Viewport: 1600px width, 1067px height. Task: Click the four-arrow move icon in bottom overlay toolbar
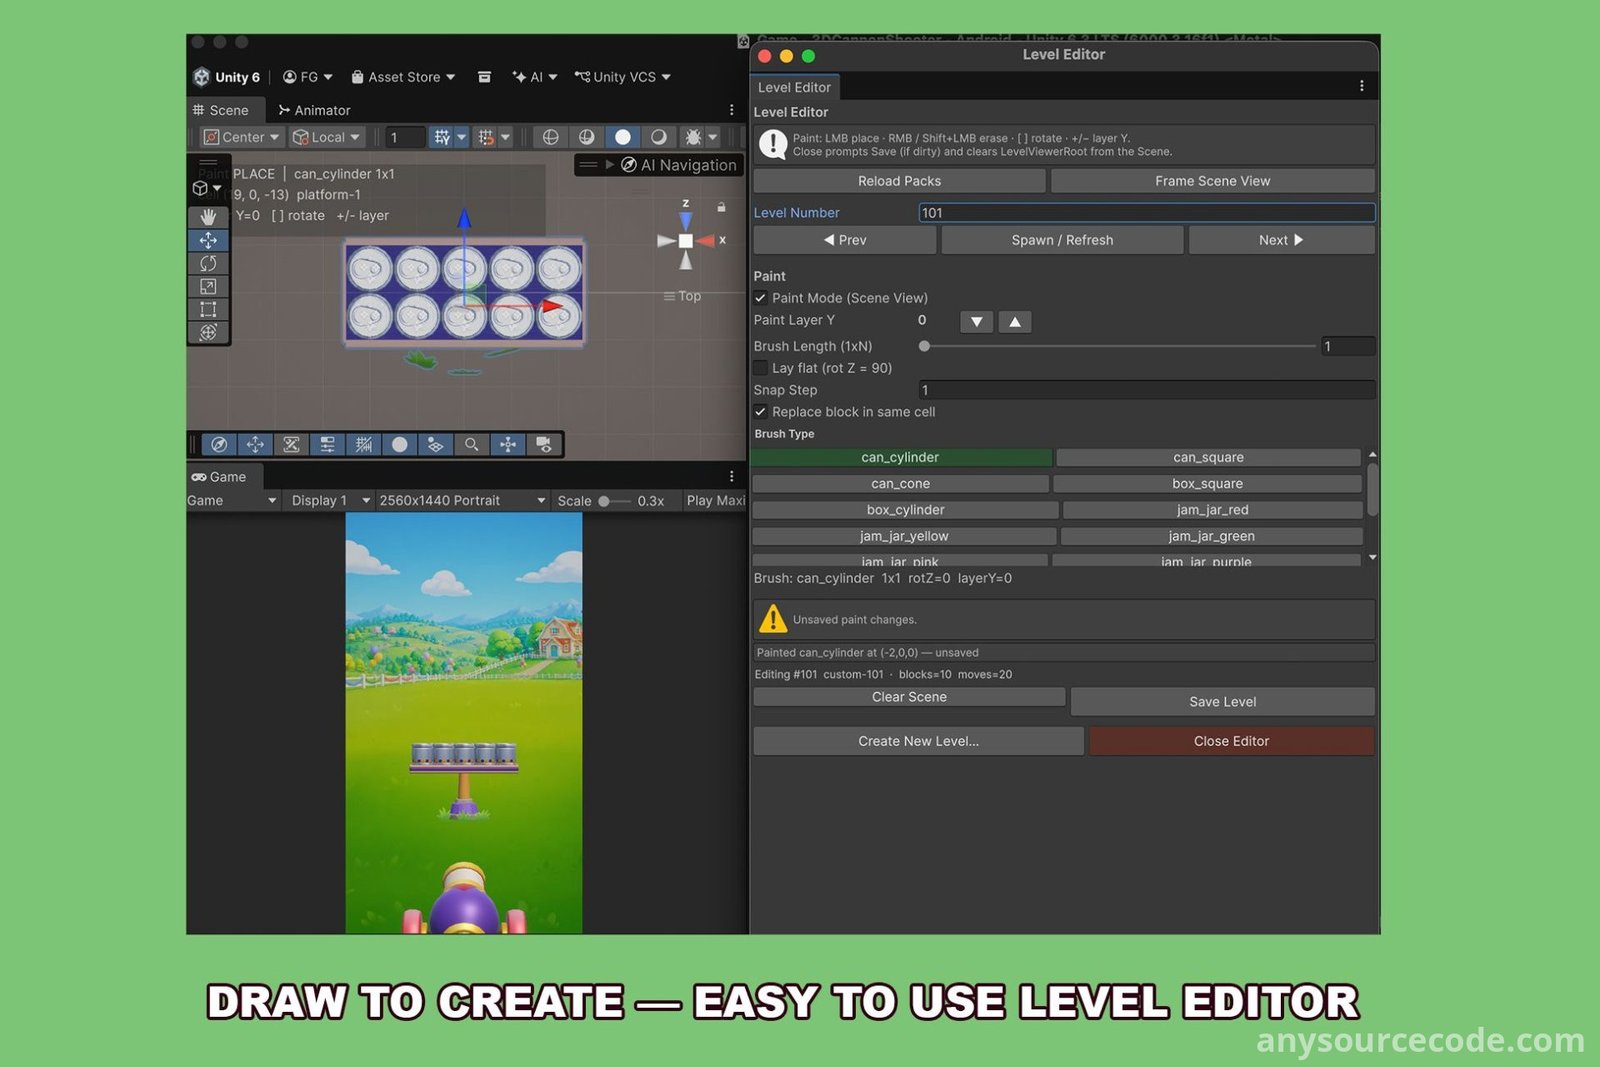click(x=255, y=445)
